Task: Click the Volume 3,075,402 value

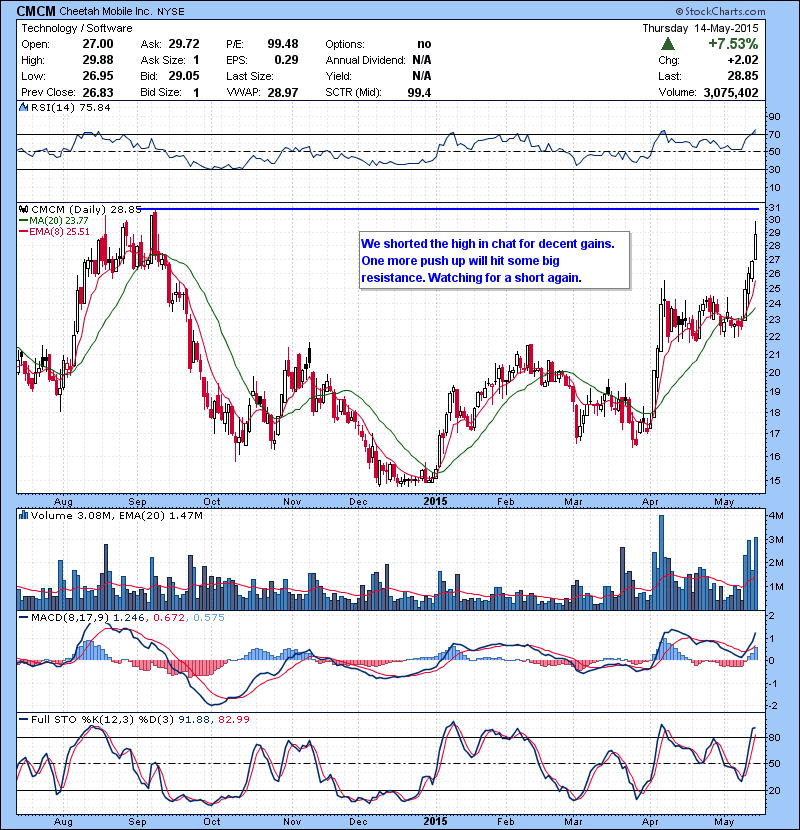Action: (x=731, y=93)
